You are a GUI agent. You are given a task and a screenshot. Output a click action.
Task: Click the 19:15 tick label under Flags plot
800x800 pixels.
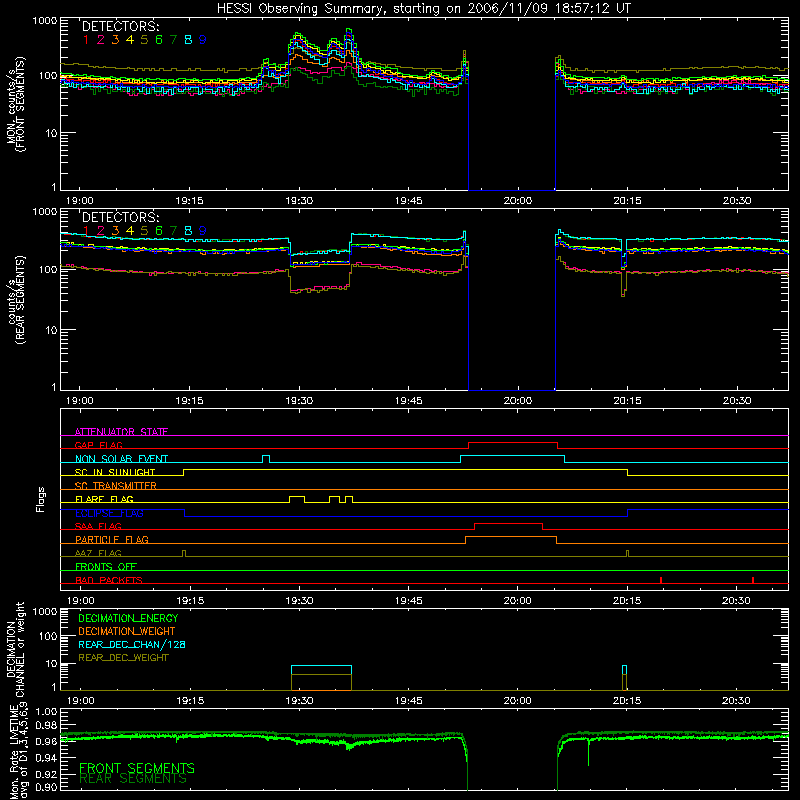190,601
